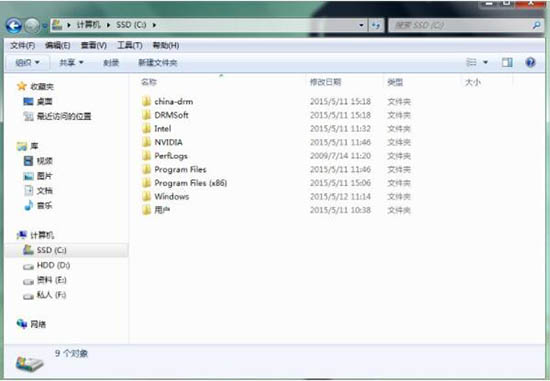Click the greyed Forward arrow button

pyautogui.click(x=32, y=26)
